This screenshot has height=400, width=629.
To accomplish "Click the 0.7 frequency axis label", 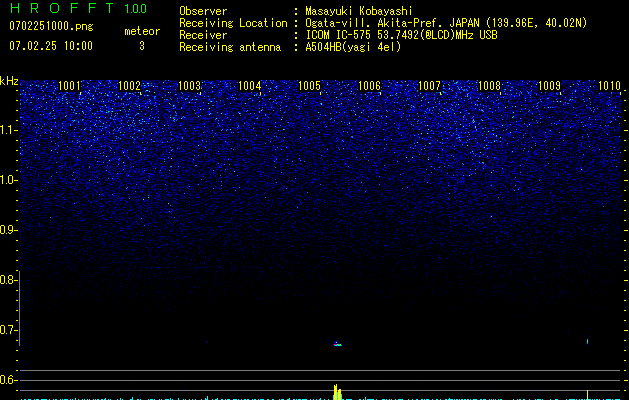I will coord(8,330).
